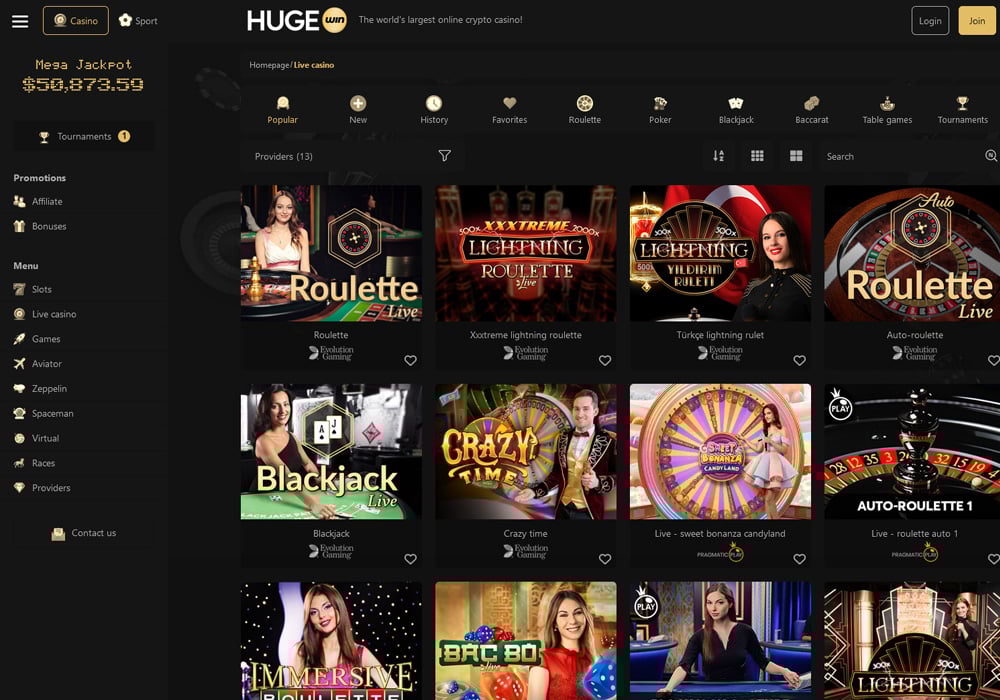Image resolution: width=1000 pixels, height=700 pixels.
Task: Switch to the Sport section
Action: [x=138, y=20]
